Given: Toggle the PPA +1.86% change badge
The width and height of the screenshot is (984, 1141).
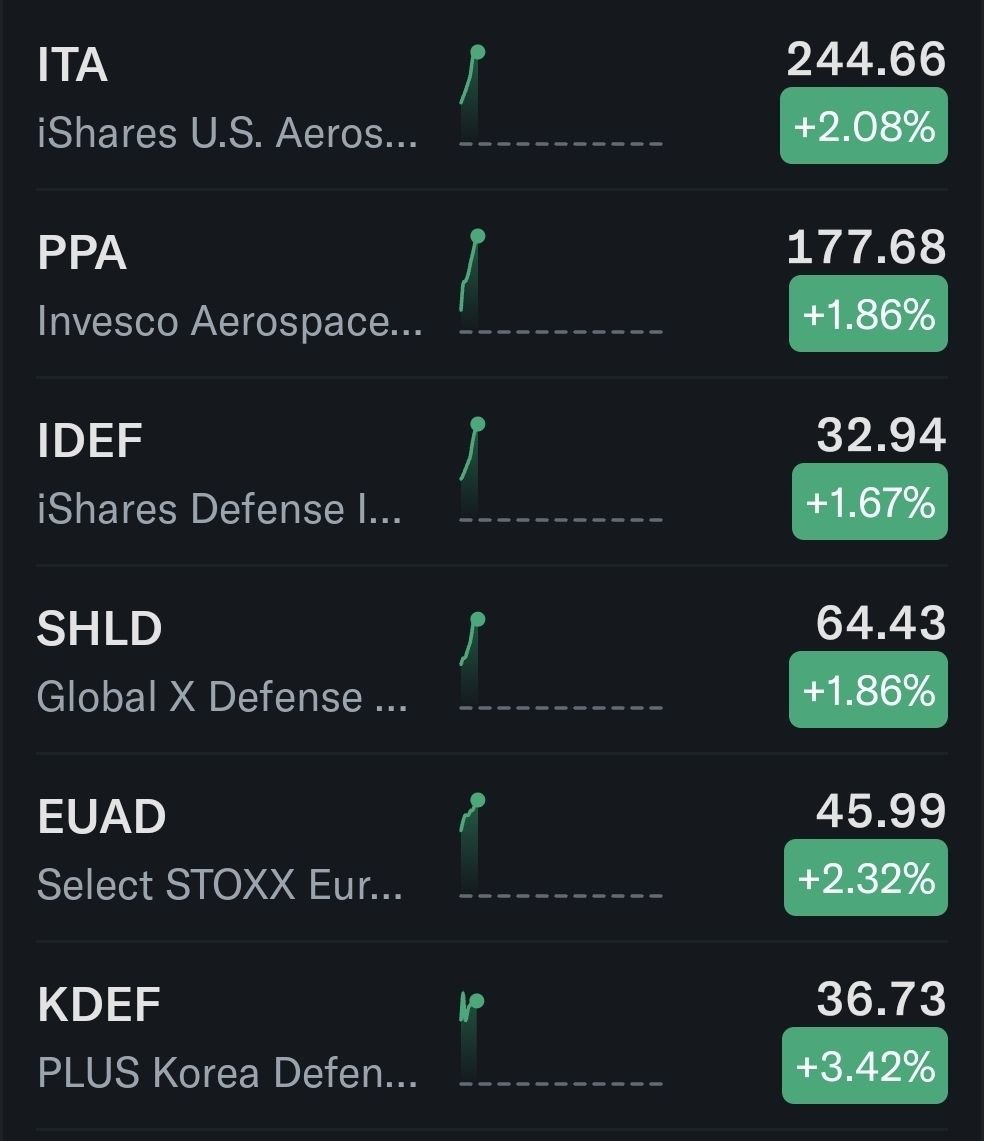Looking at the screenshot, I should [868, 314].
